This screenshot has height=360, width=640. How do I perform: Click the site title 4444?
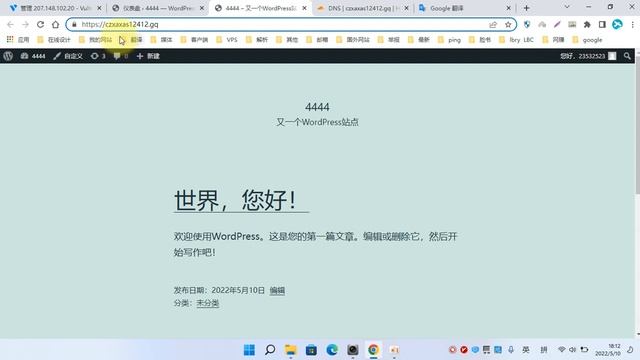click(317, 107)
